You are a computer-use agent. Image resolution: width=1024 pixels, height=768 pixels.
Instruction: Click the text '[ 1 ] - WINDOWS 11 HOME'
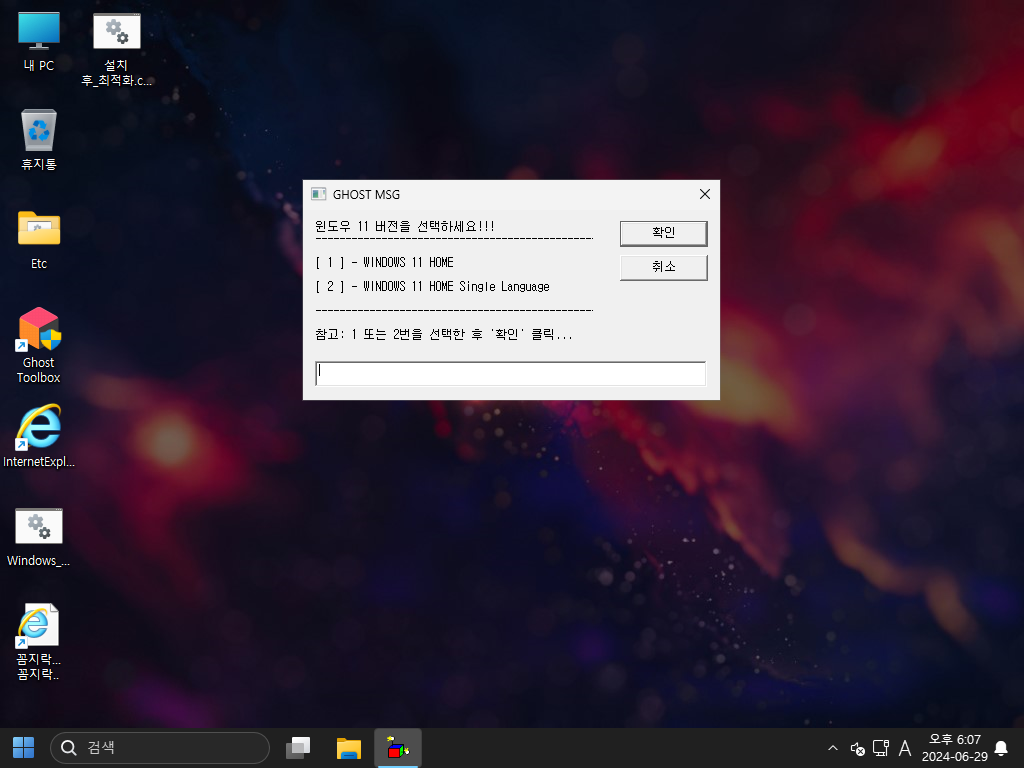384,263
